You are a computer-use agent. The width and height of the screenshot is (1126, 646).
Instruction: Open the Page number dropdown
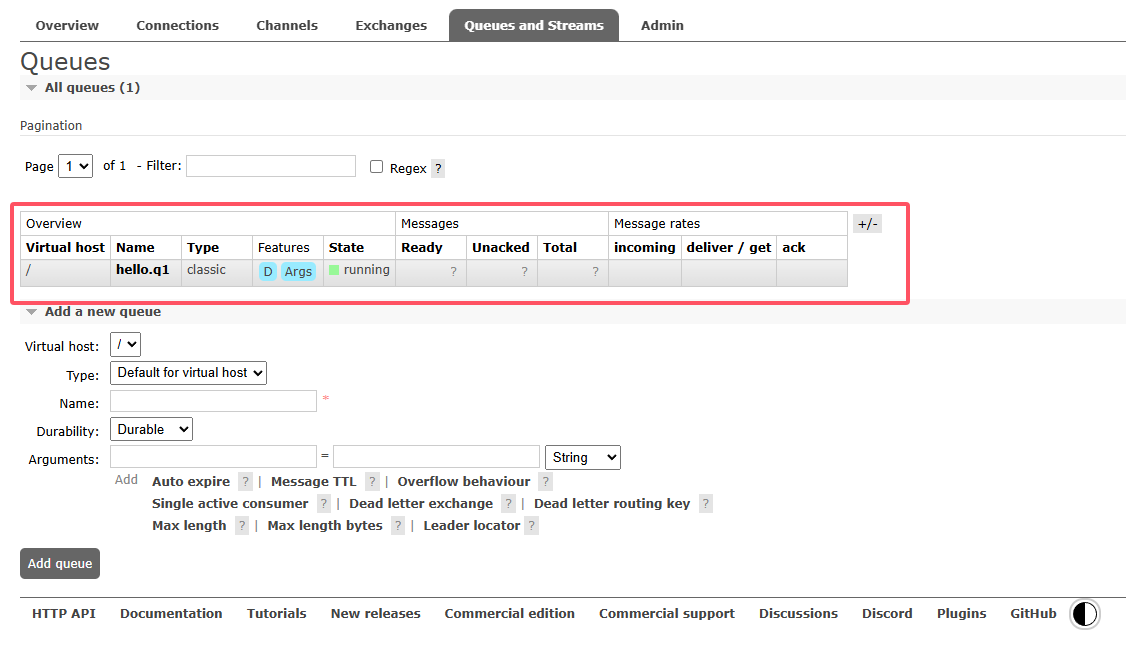pos(75,166)
